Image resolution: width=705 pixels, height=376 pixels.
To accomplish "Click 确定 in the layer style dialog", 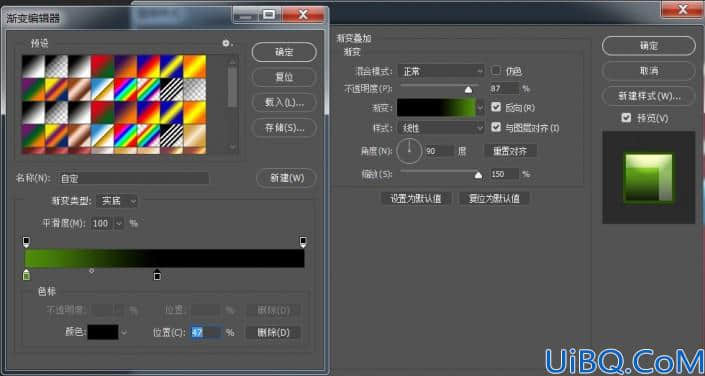I will point(649,46).
